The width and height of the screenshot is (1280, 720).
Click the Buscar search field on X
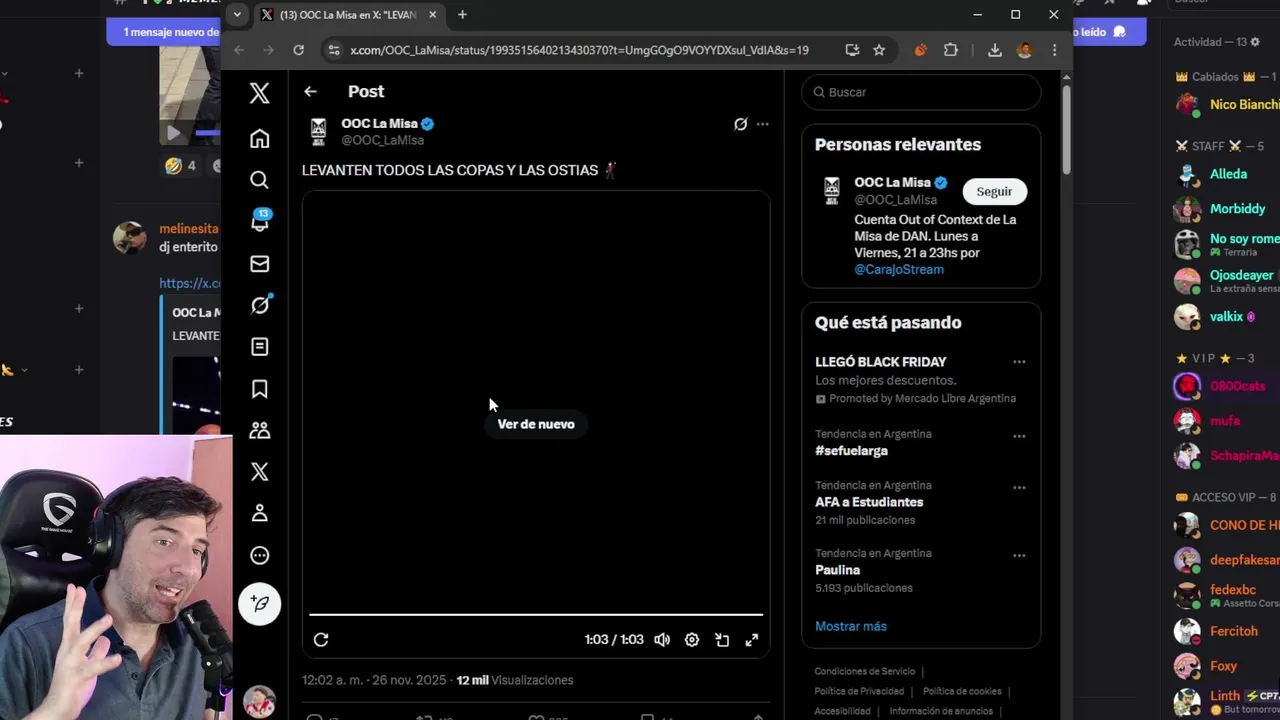(921, 92)
